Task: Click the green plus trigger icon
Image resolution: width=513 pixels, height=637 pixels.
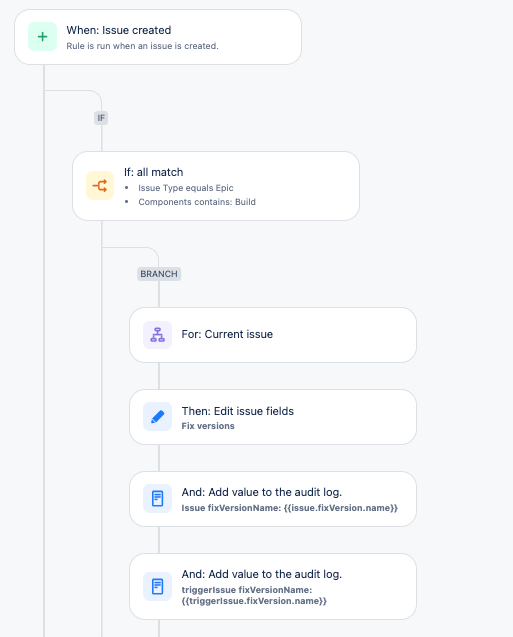Action: pos(42,37)
